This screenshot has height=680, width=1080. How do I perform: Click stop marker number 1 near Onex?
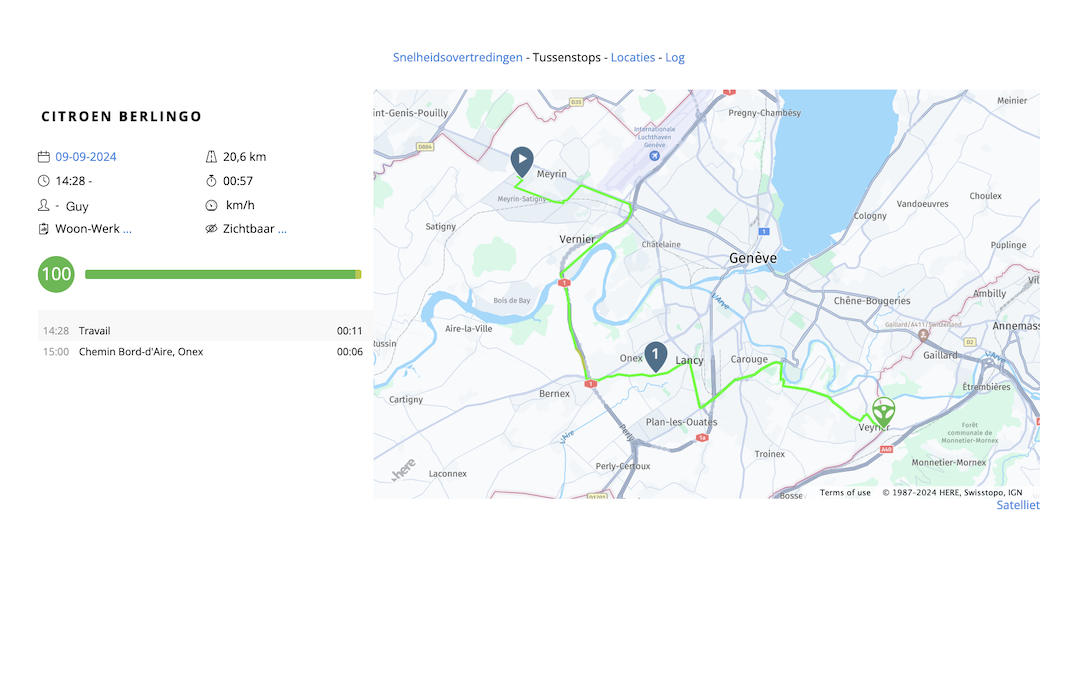[x=655, y=356]
